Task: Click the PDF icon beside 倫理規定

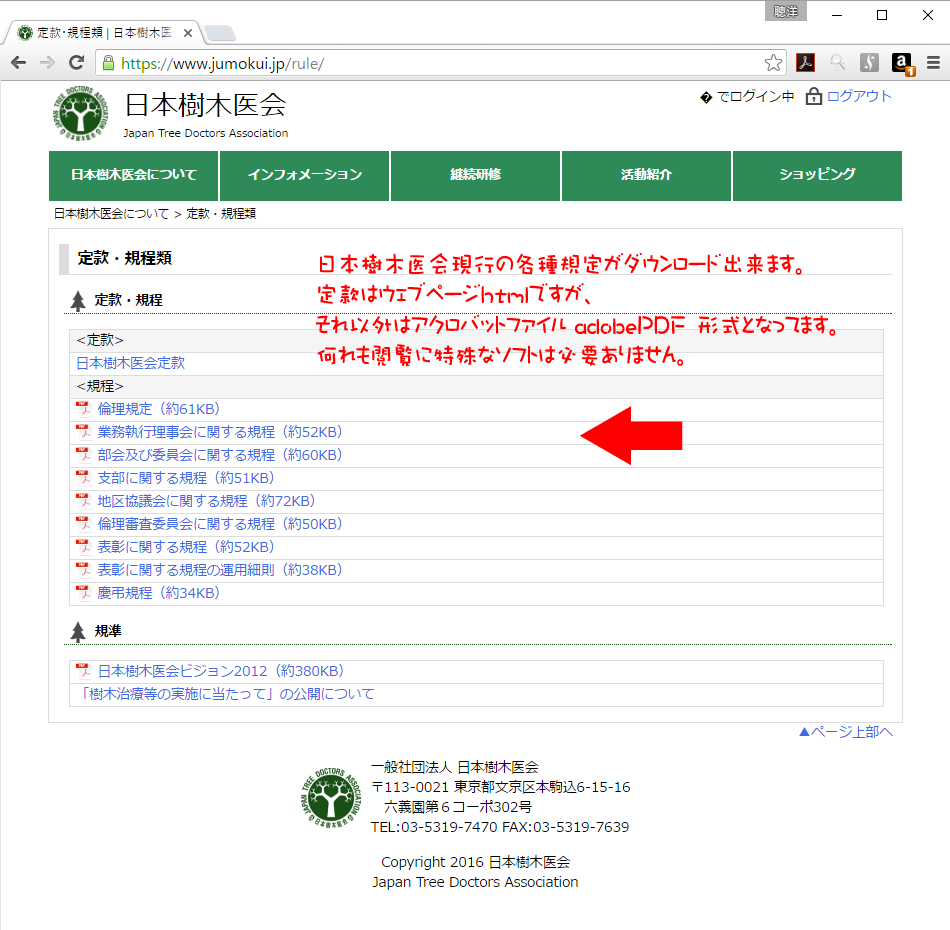Action: tap(83, 409)
